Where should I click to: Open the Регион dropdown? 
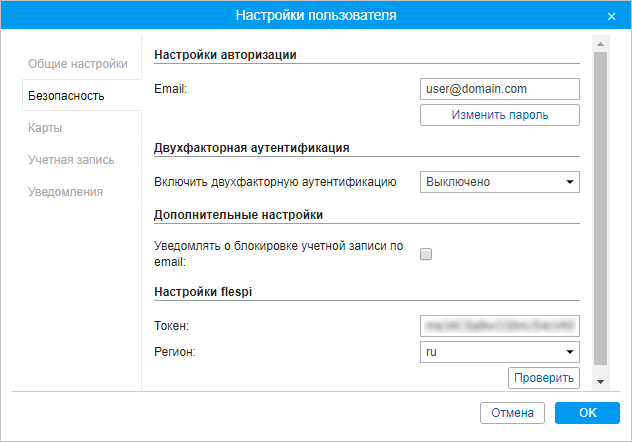[492, 352]
